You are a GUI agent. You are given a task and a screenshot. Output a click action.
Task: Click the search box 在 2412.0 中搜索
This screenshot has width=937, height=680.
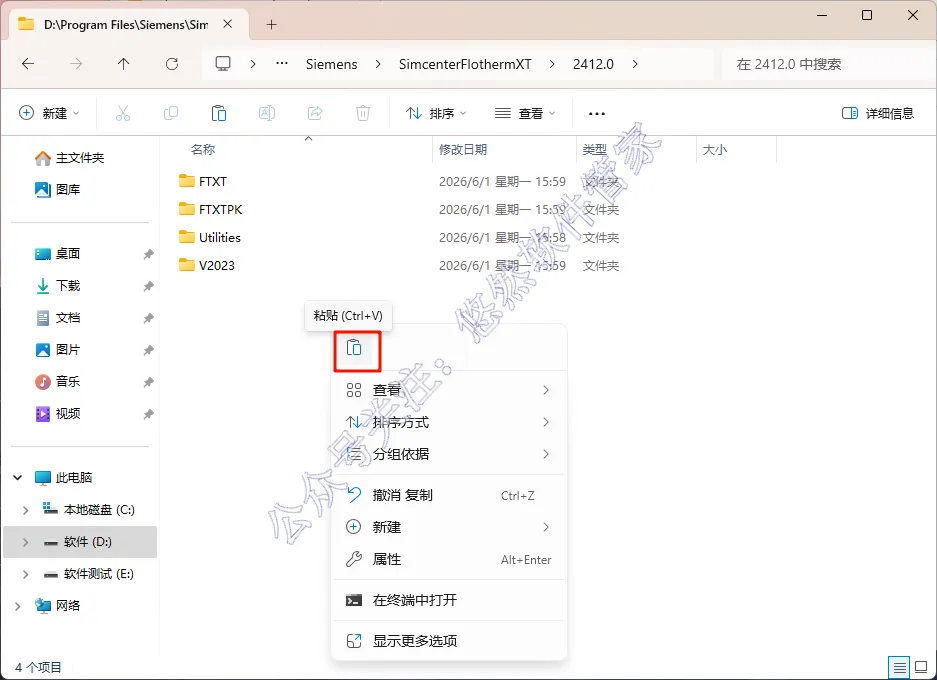tap(828, 64)
